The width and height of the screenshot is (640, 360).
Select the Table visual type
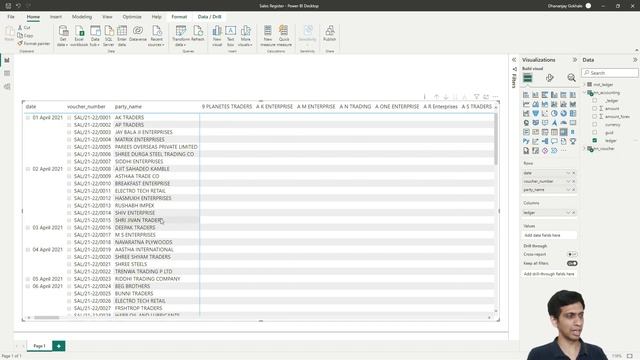click(554, 132)
